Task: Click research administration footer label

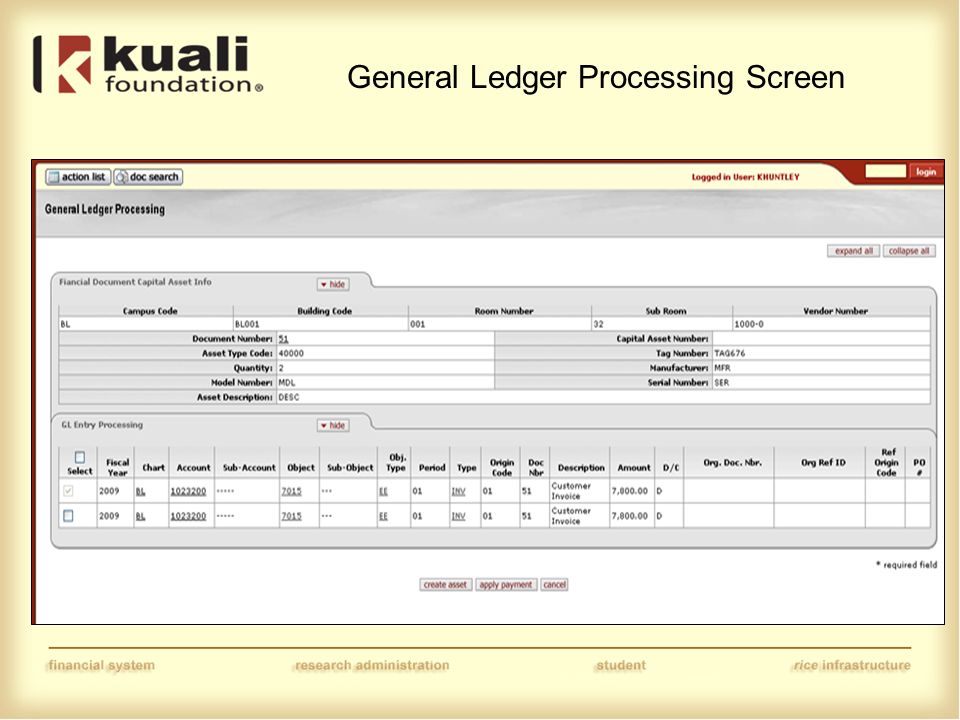Action: point(372,666)
